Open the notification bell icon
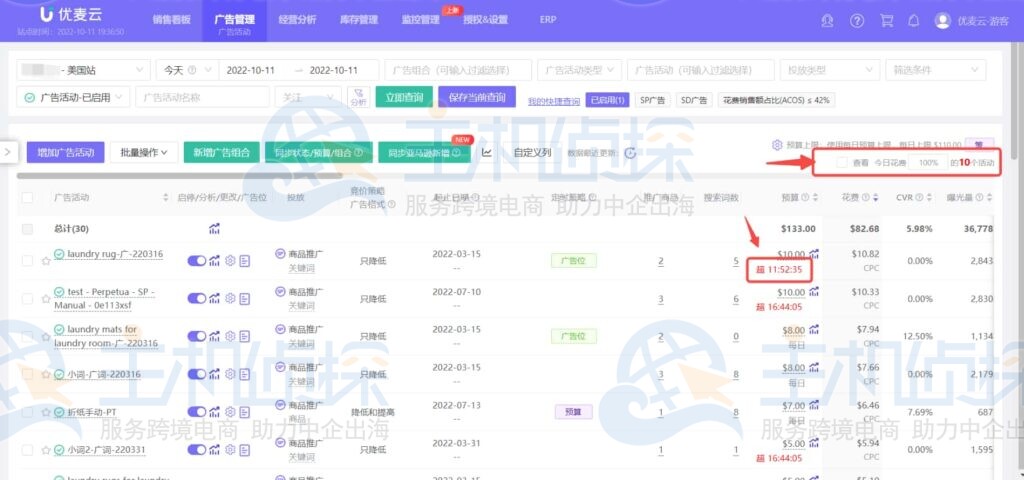The image size is (1024, 480). [914, 21]
